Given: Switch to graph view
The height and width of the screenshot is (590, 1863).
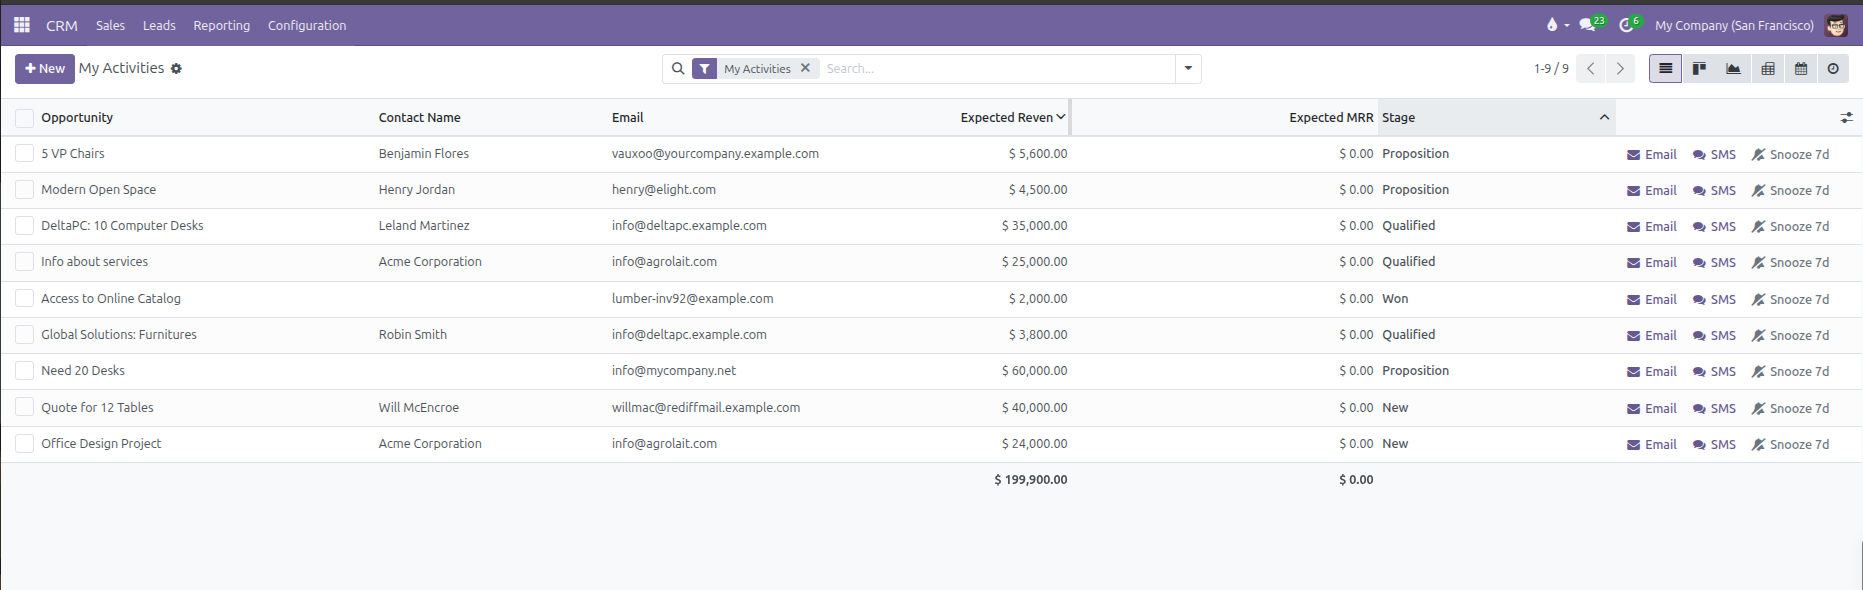Looking at the screenshot, I should click(1733, 68).
